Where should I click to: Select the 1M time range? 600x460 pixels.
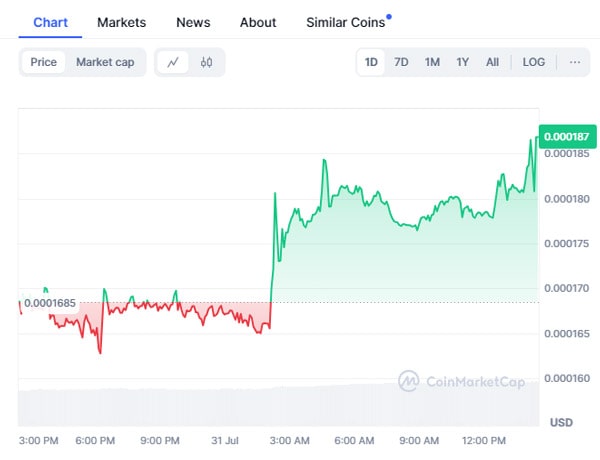click(432, 62)
